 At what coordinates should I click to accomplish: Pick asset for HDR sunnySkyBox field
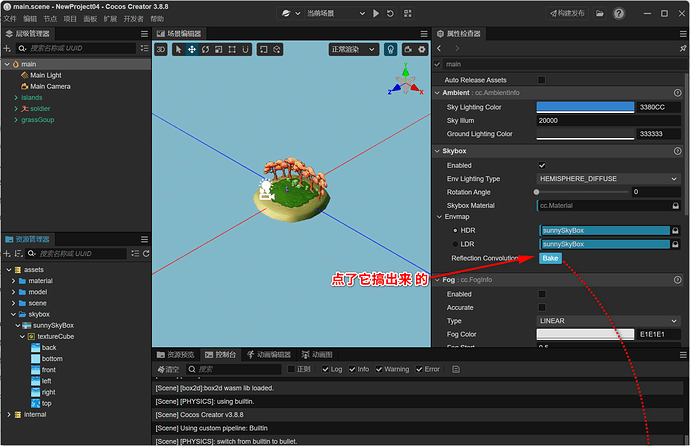tap(675, 230)
